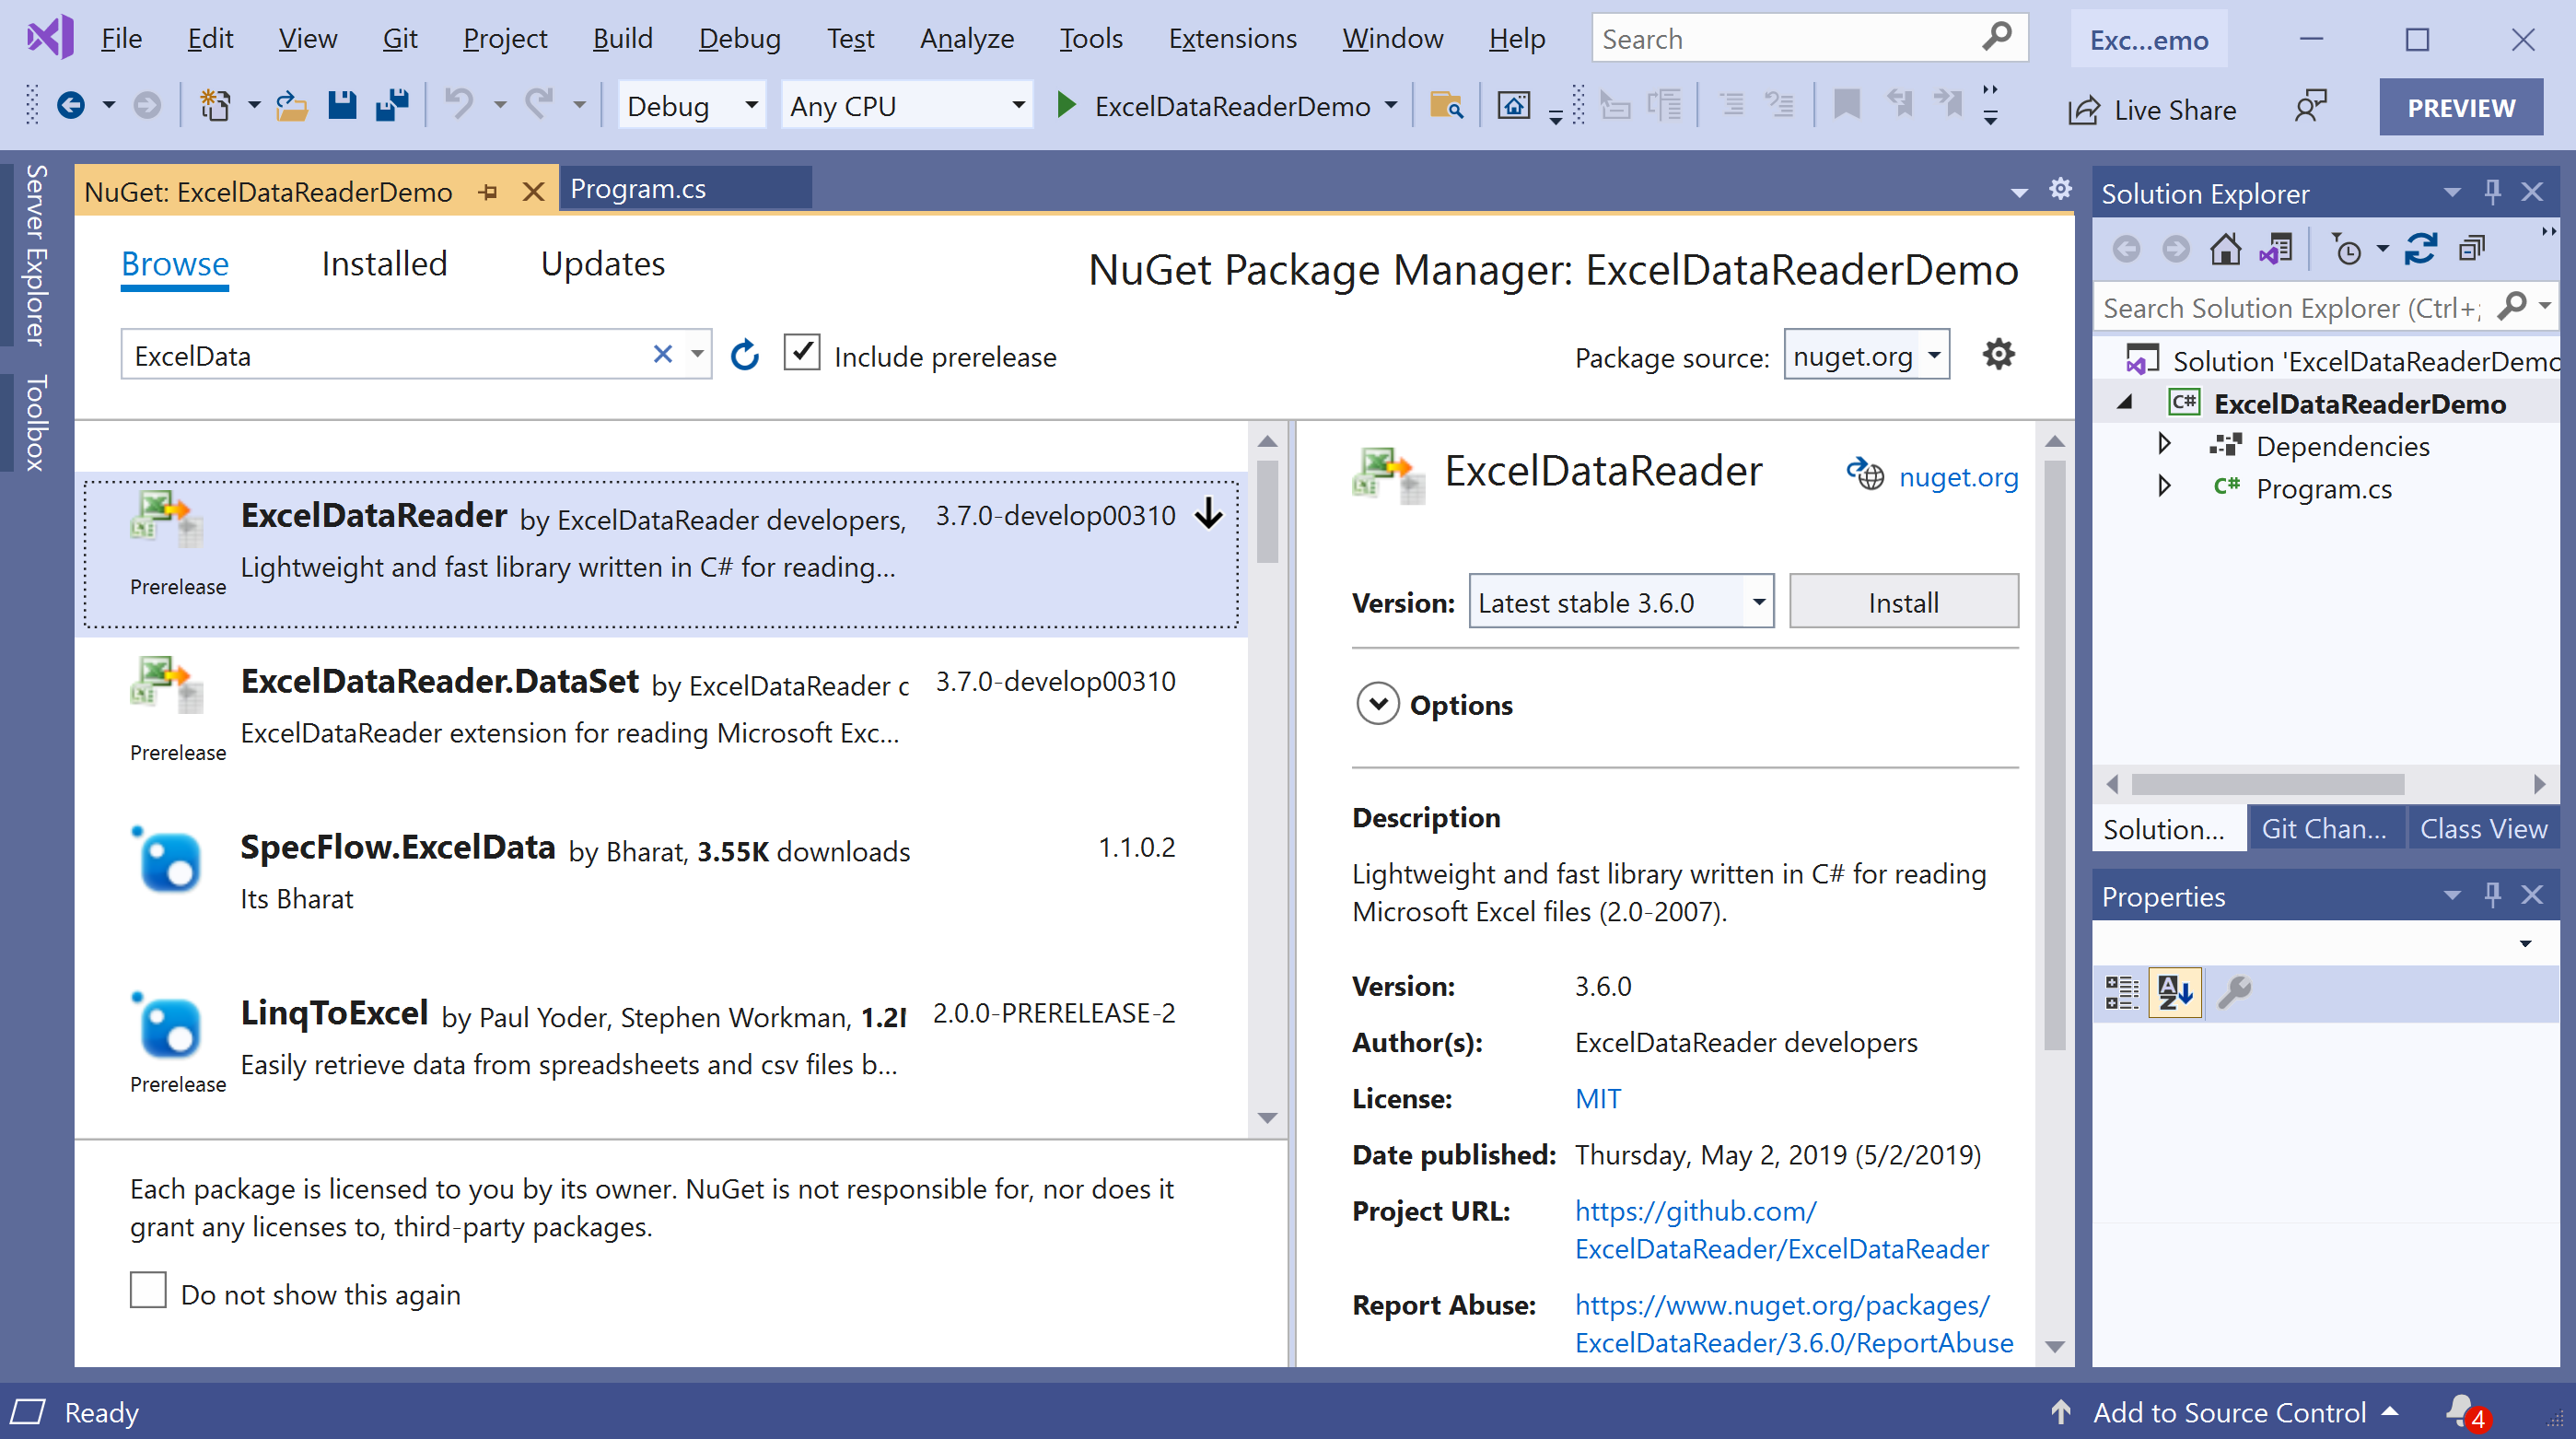Open the Build menu

(622, 39)
